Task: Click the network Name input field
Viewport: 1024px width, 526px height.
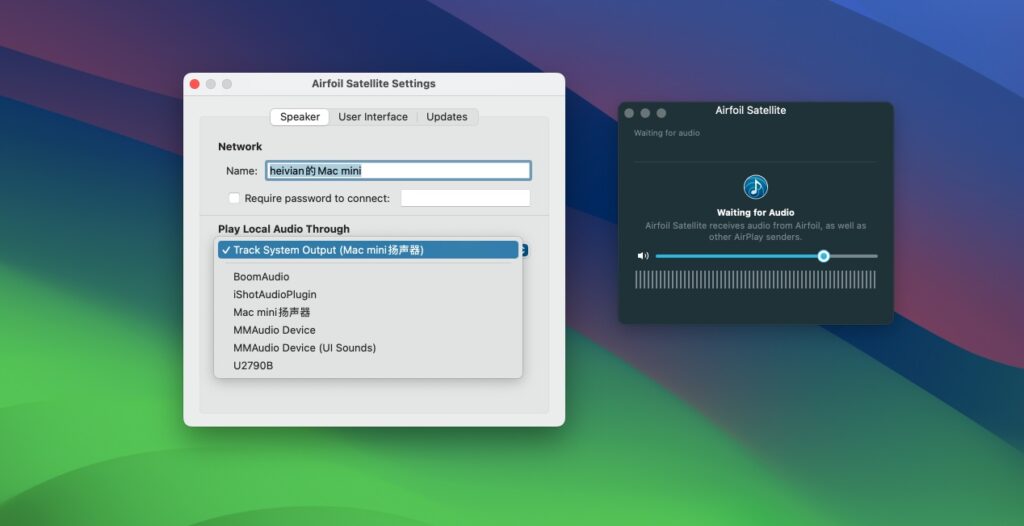Action: click(398, 171)
